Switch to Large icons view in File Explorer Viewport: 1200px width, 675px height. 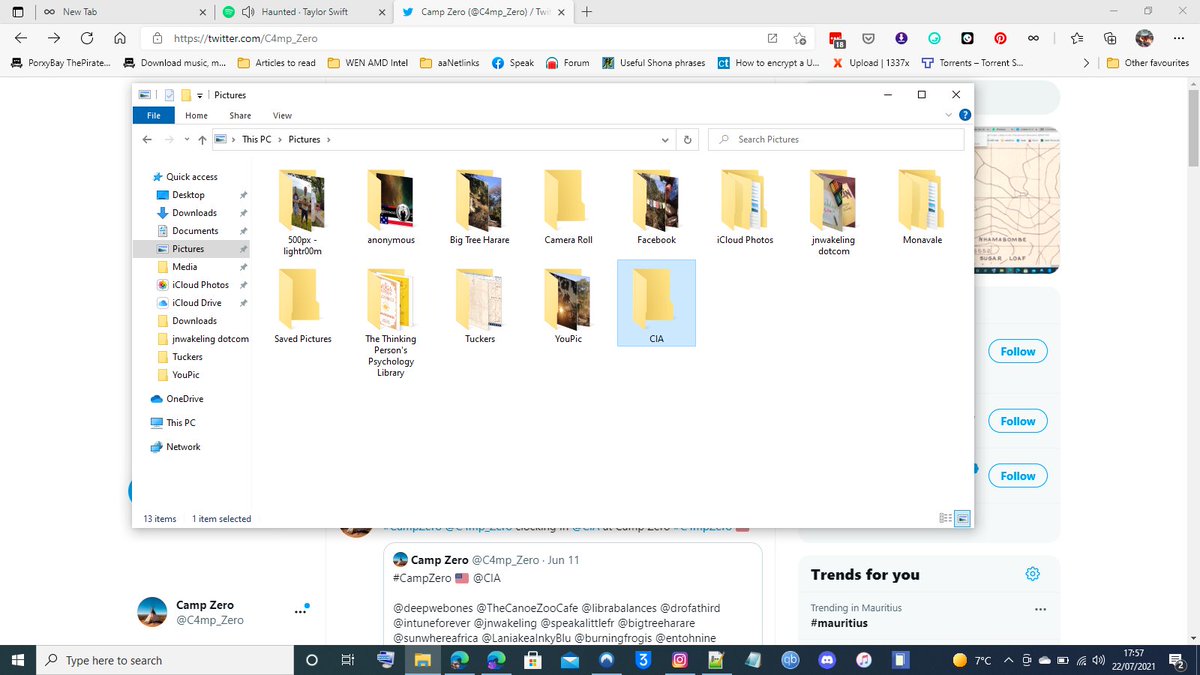coord(961,518)
